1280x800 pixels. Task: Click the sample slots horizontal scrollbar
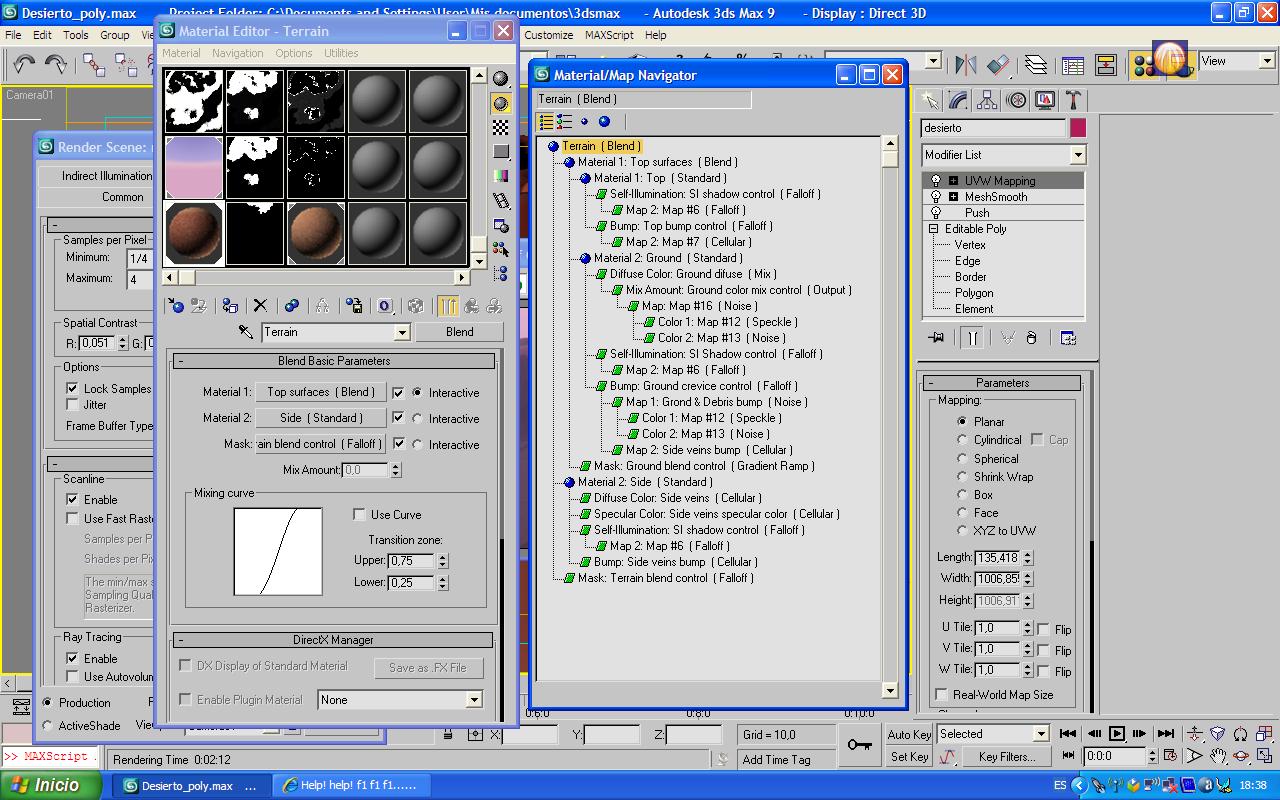coord(316,277)
